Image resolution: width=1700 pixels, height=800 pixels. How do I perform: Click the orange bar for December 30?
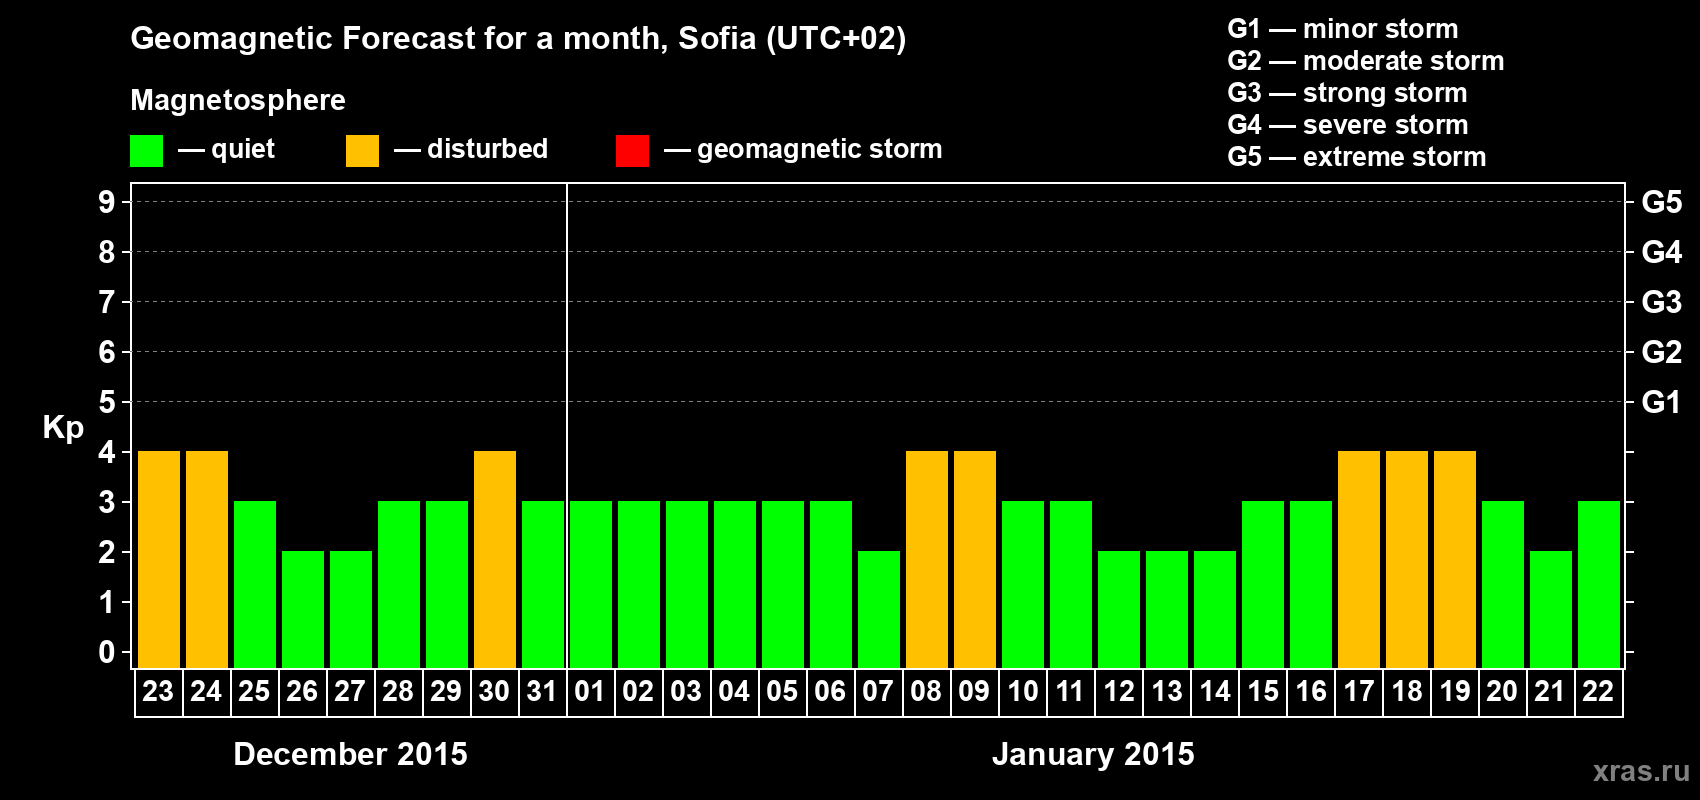(495, 559)
